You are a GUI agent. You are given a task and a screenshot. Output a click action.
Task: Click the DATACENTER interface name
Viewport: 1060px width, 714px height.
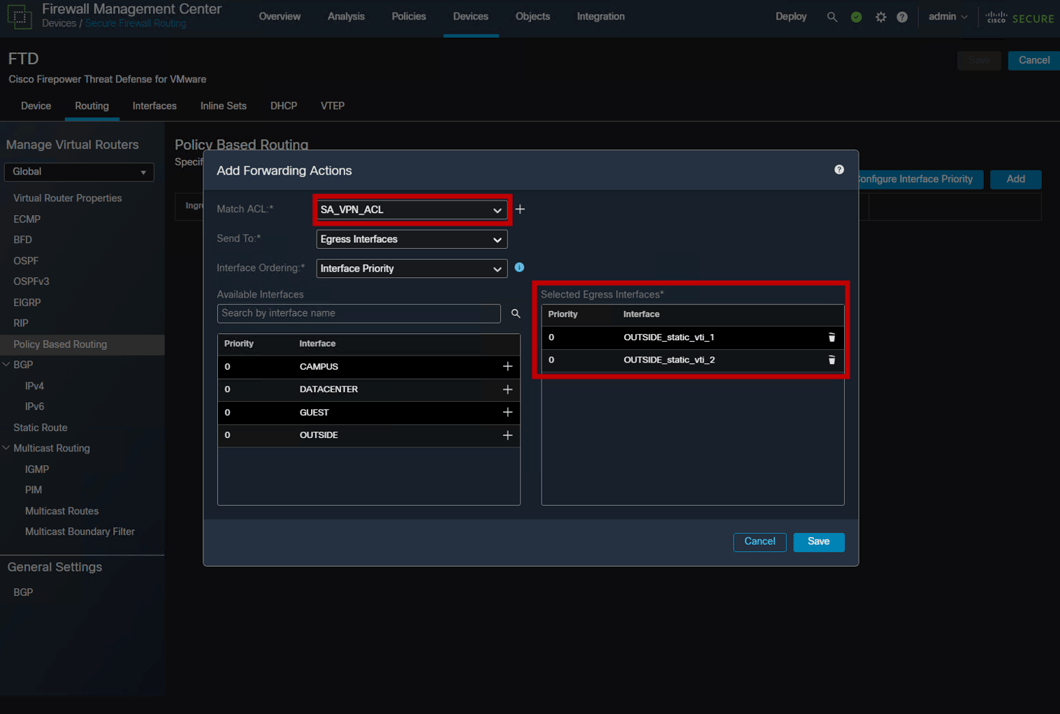pyautogui.click(x=329, y=389)
